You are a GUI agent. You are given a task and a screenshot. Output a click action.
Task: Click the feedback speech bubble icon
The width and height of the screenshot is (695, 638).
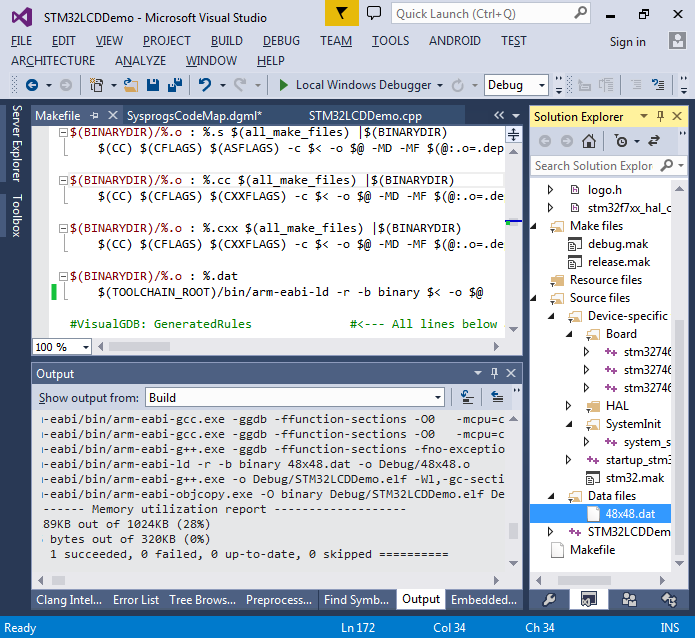[x=374, y=13]
